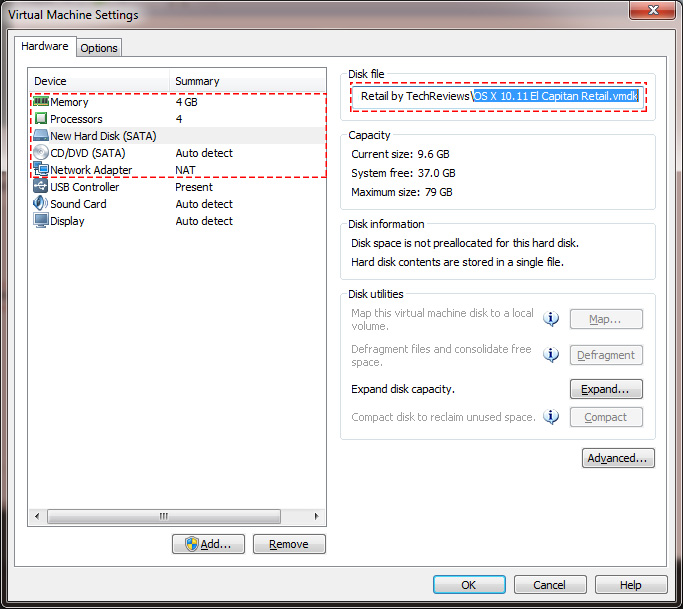Image resolution: width=683 pixels, height=609 pixels.
Task: Click info icon next to Map button
Action: (x=551, y=319)
